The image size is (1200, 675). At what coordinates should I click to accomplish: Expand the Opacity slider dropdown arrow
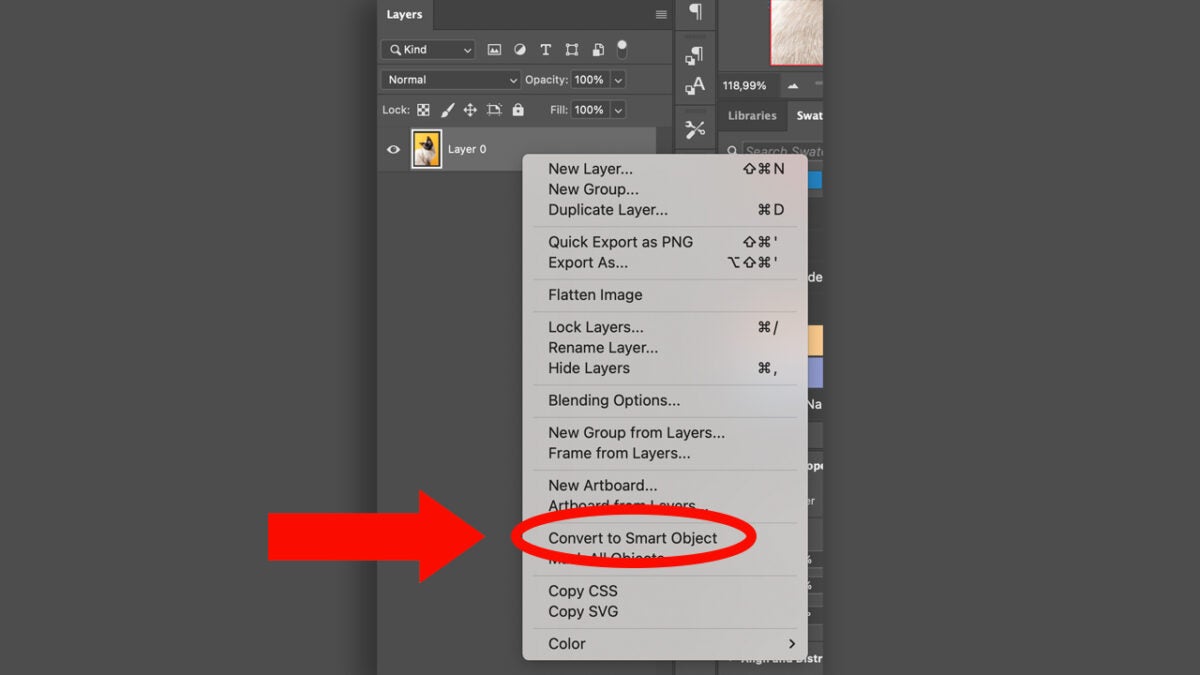coord(618,80)
